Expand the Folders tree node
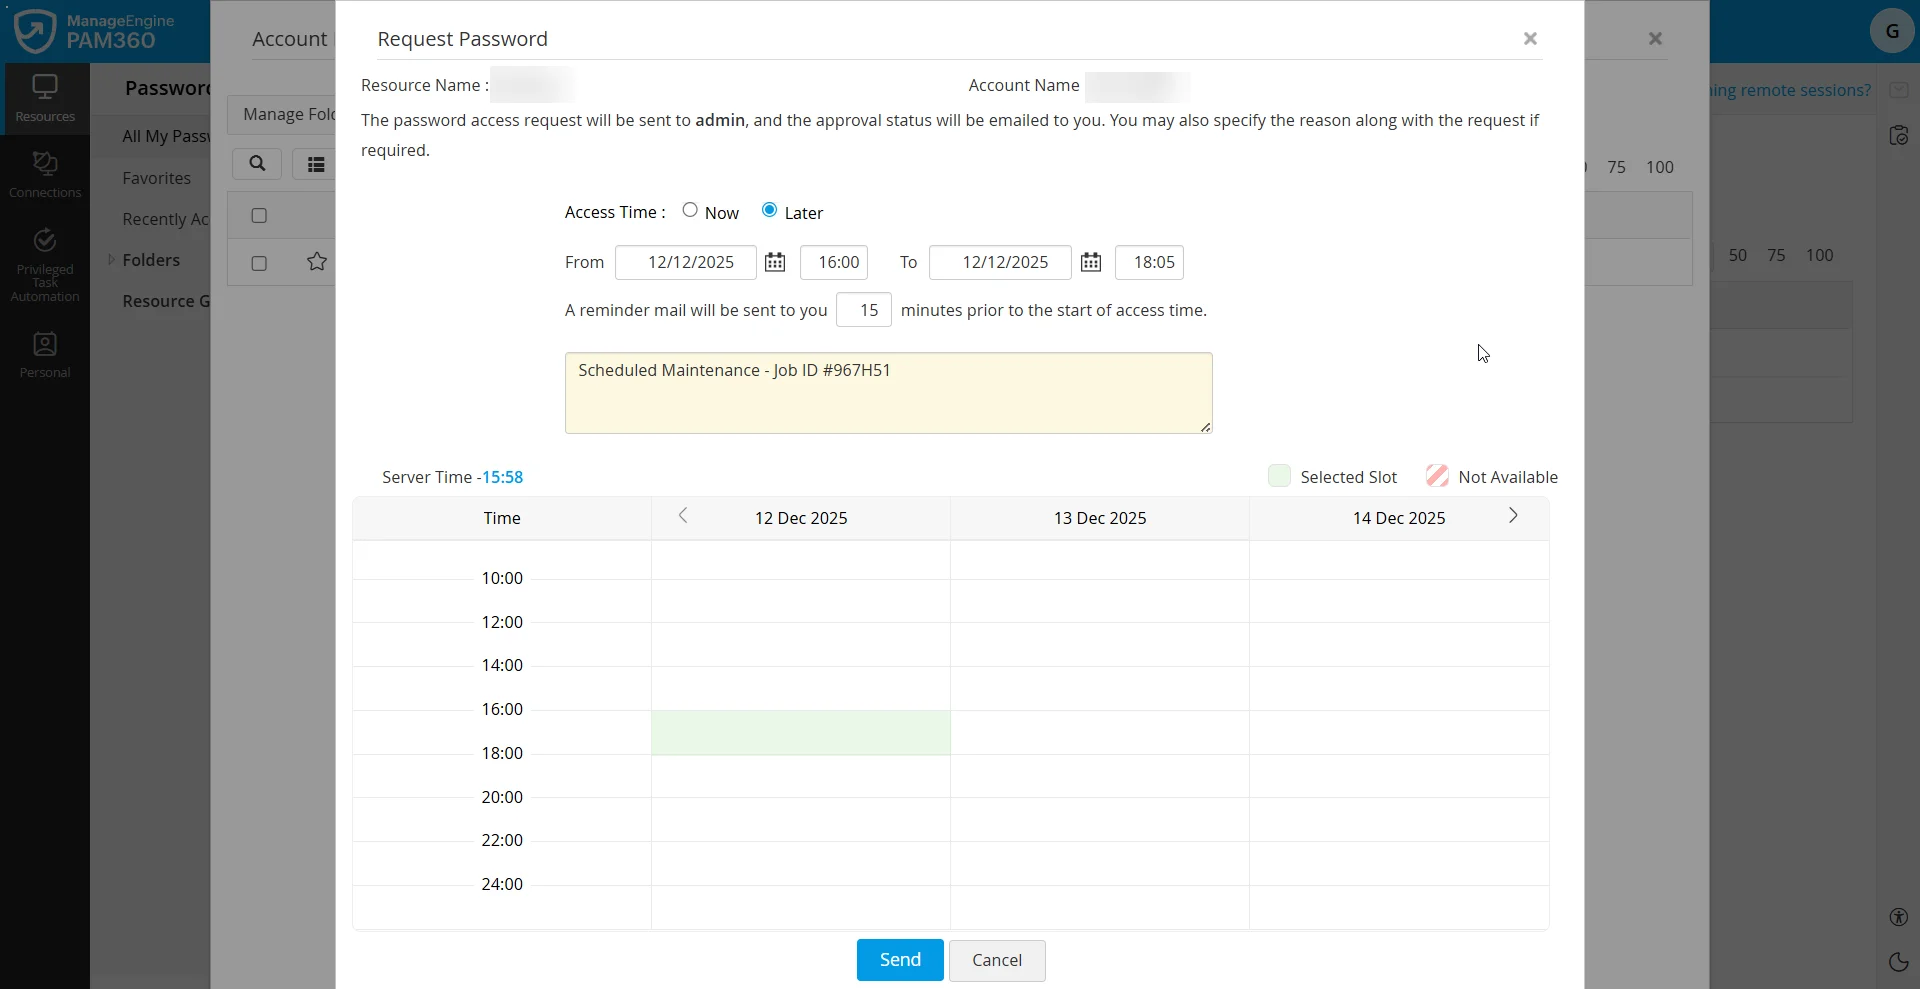This screenshot has height=989, width=1920. 111,260
